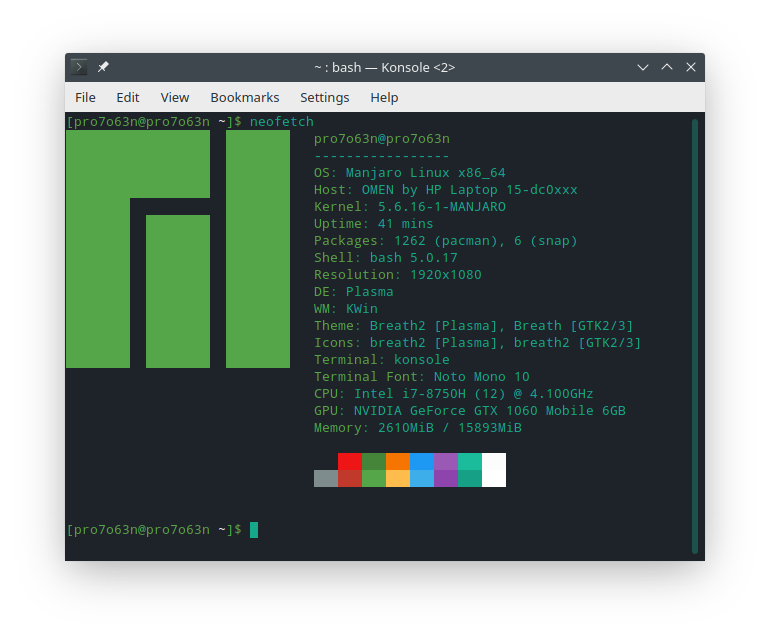This screenshot has width=770, height=638.
Task: Open the View menu
Action: click(175, 97)
